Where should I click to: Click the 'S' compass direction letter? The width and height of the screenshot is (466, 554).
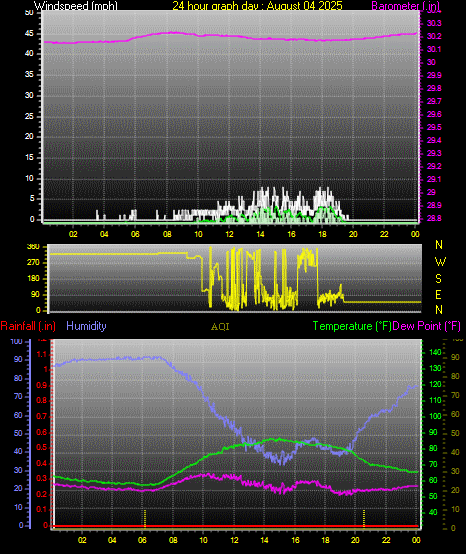[x=438, y=279]
